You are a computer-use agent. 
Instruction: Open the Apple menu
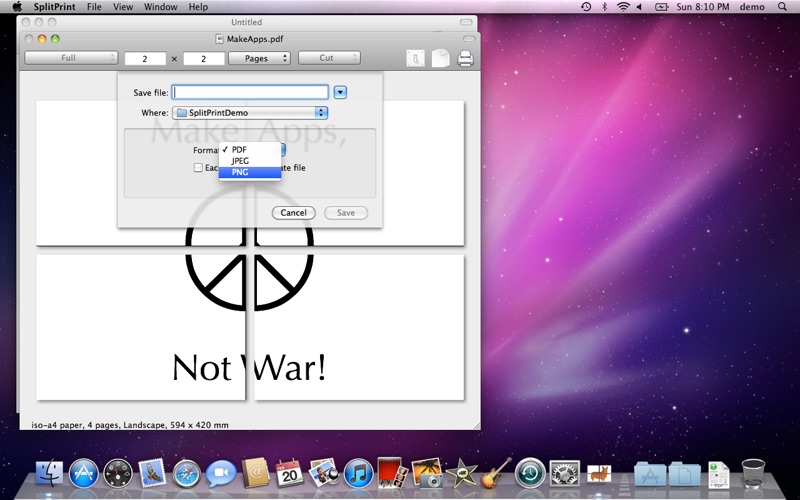tap(17, 7)
